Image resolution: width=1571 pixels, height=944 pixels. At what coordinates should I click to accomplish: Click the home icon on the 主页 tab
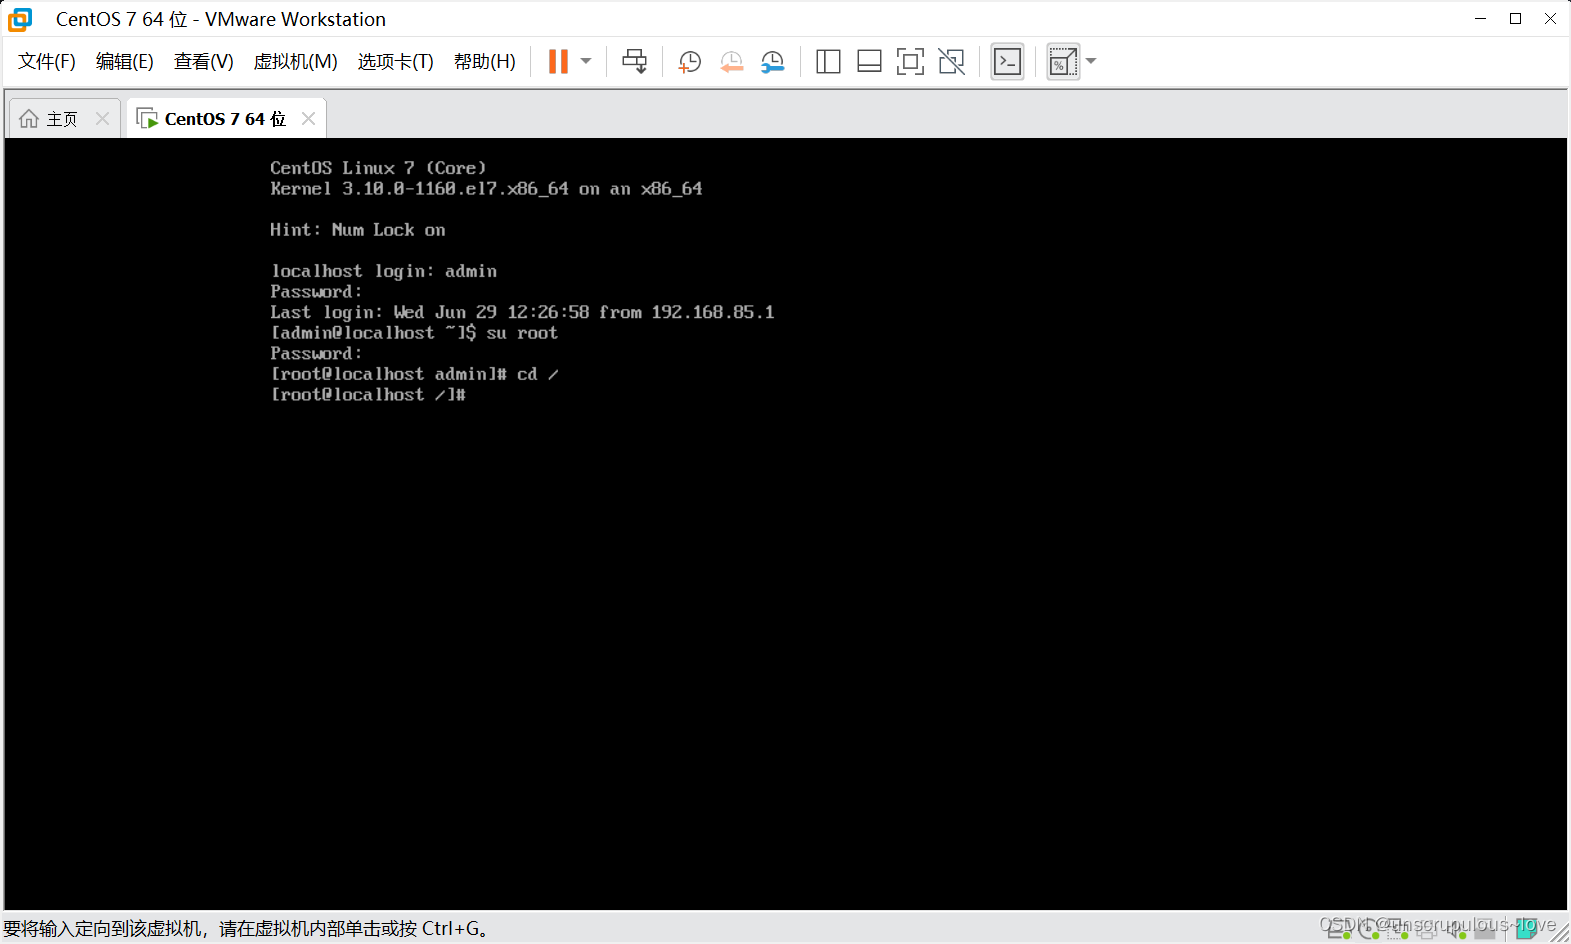click(x=29, y=119)
